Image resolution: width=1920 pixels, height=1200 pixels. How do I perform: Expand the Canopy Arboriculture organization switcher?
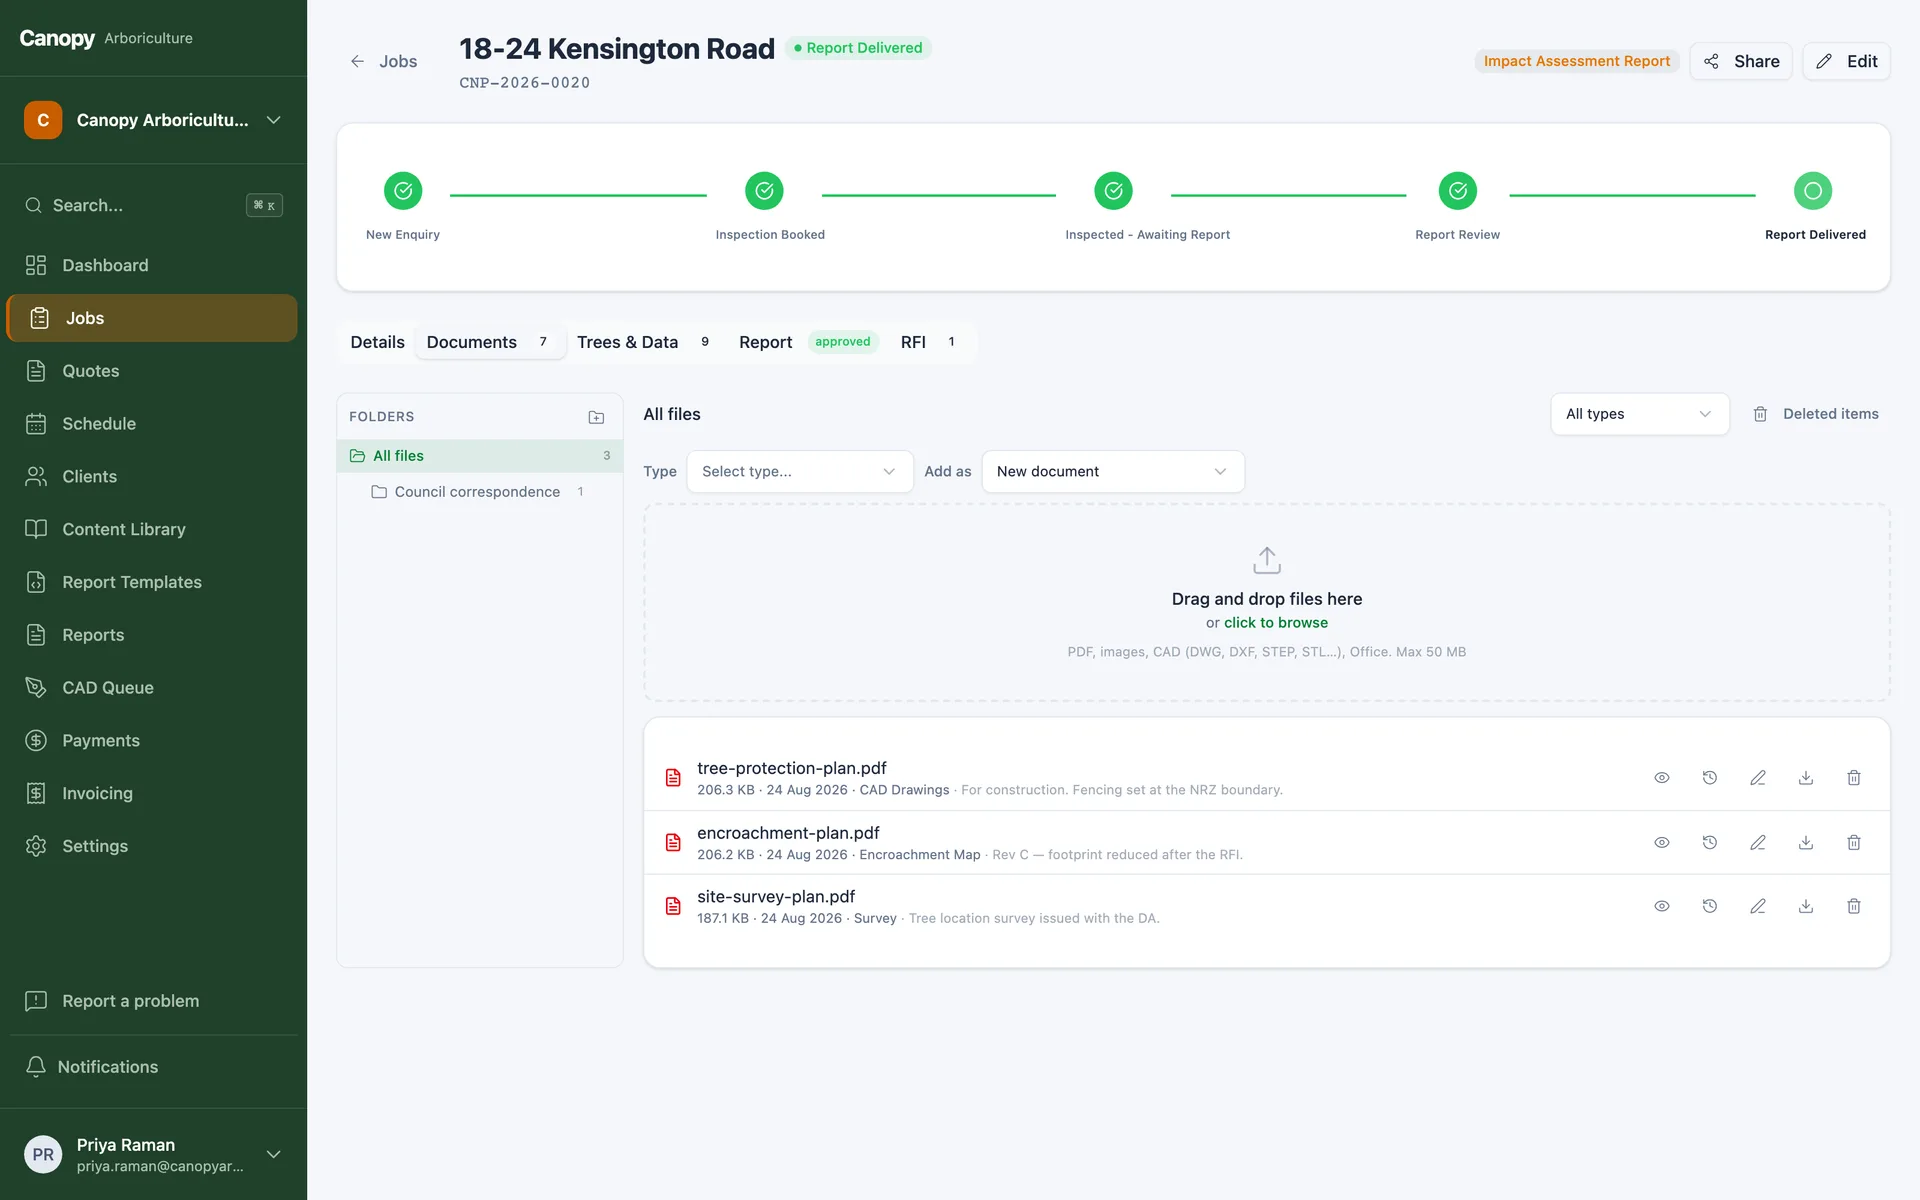(x=152, y=120)
